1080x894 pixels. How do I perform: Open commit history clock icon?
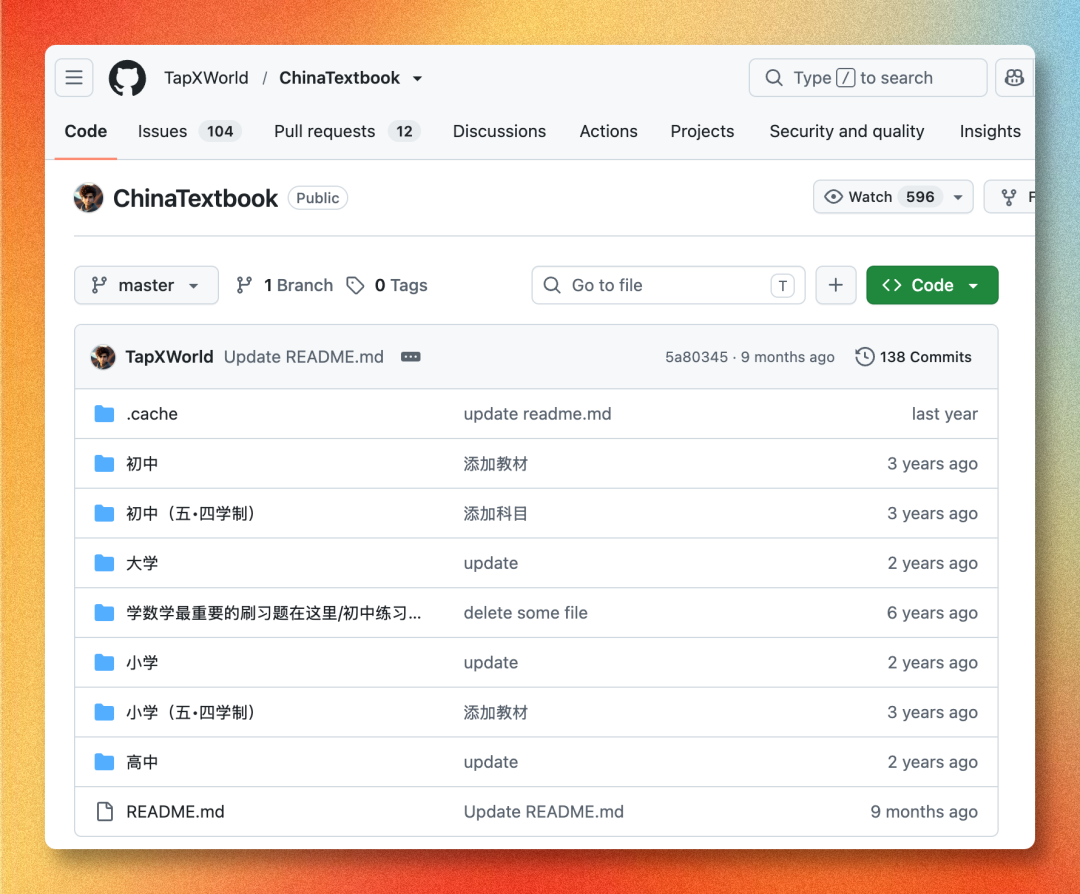click(x=864, y=357)
